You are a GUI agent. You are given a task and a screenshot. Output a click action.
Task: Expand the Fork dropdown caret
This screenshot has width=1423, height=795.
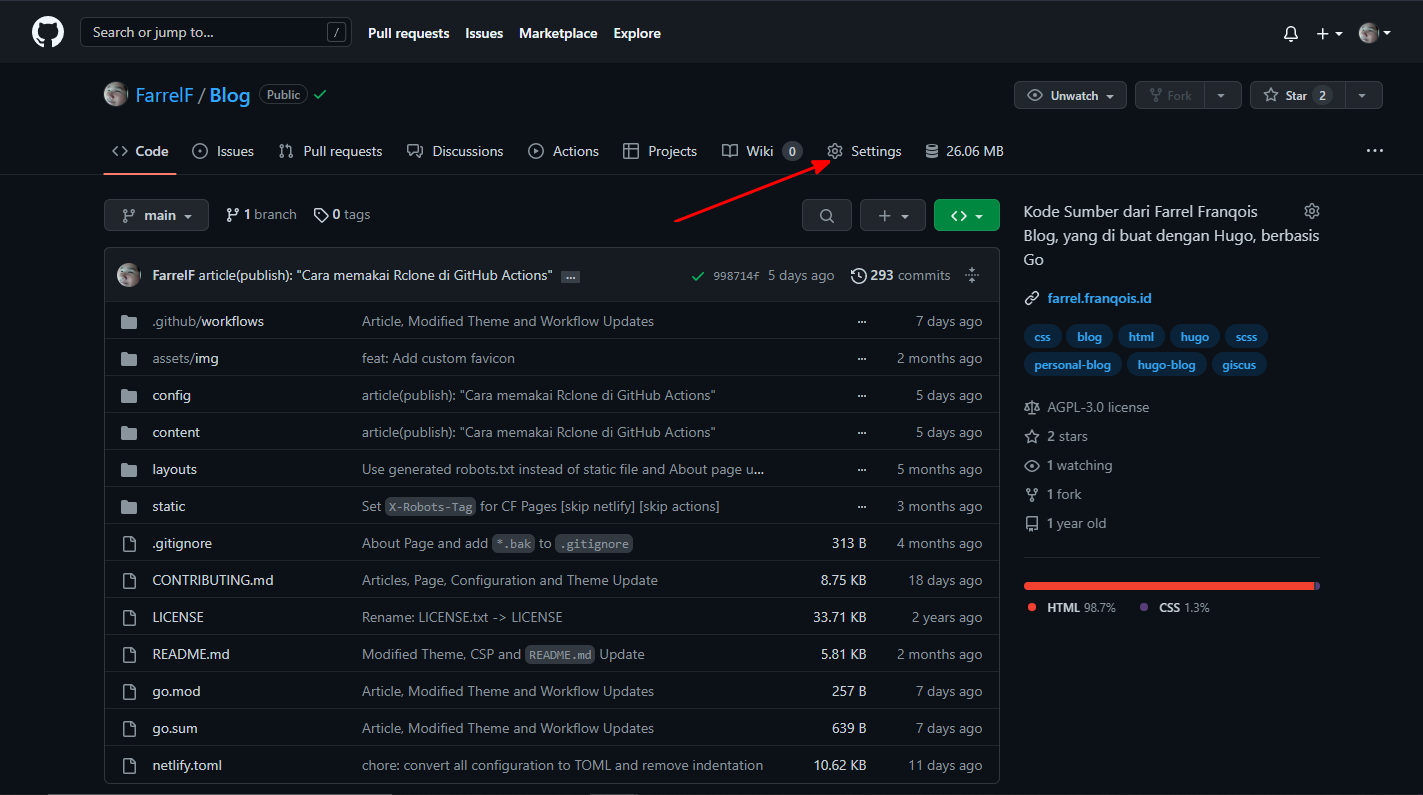coord(1222,95)
